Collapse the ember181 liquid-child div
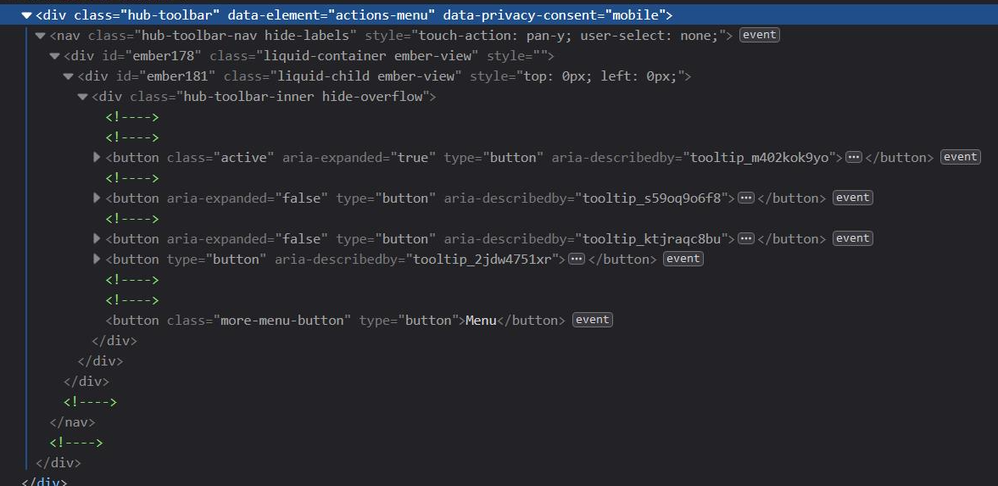998x486 pixels. point(69,76)
